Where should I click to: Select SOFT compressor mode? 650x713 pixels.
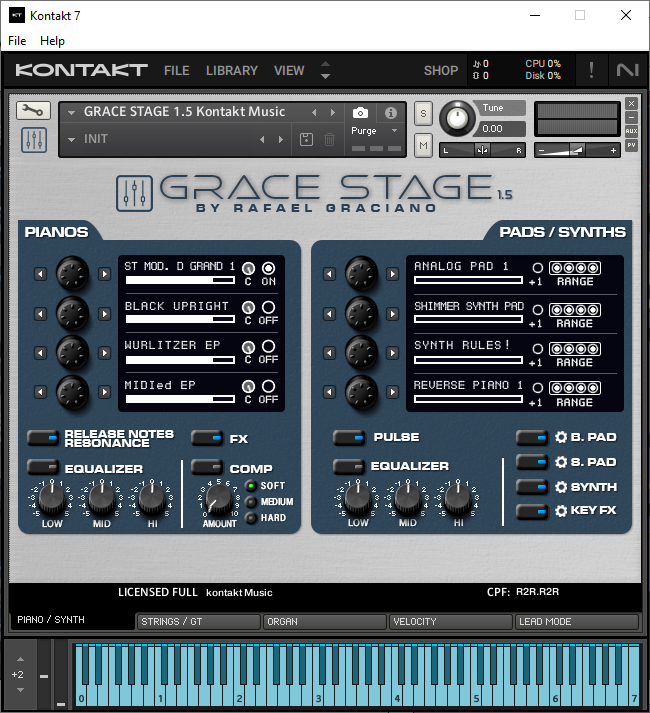click(x=251, y=486)
